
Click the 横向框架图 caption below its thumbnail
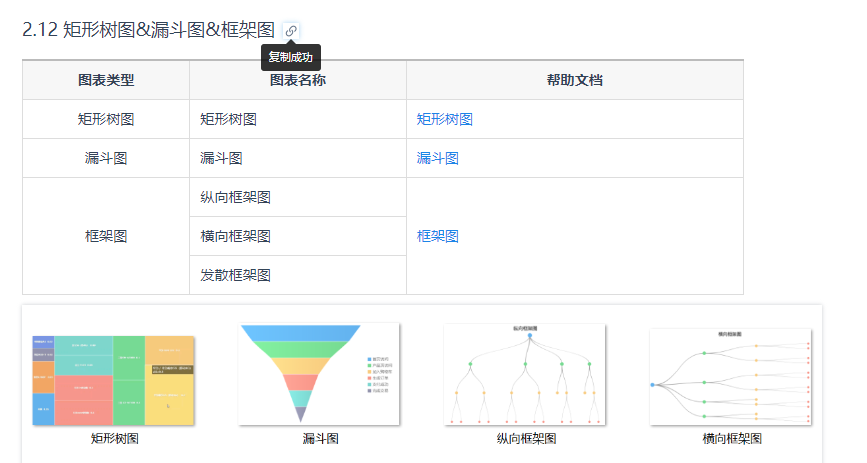pyautogui.click(x=732, y=438)
